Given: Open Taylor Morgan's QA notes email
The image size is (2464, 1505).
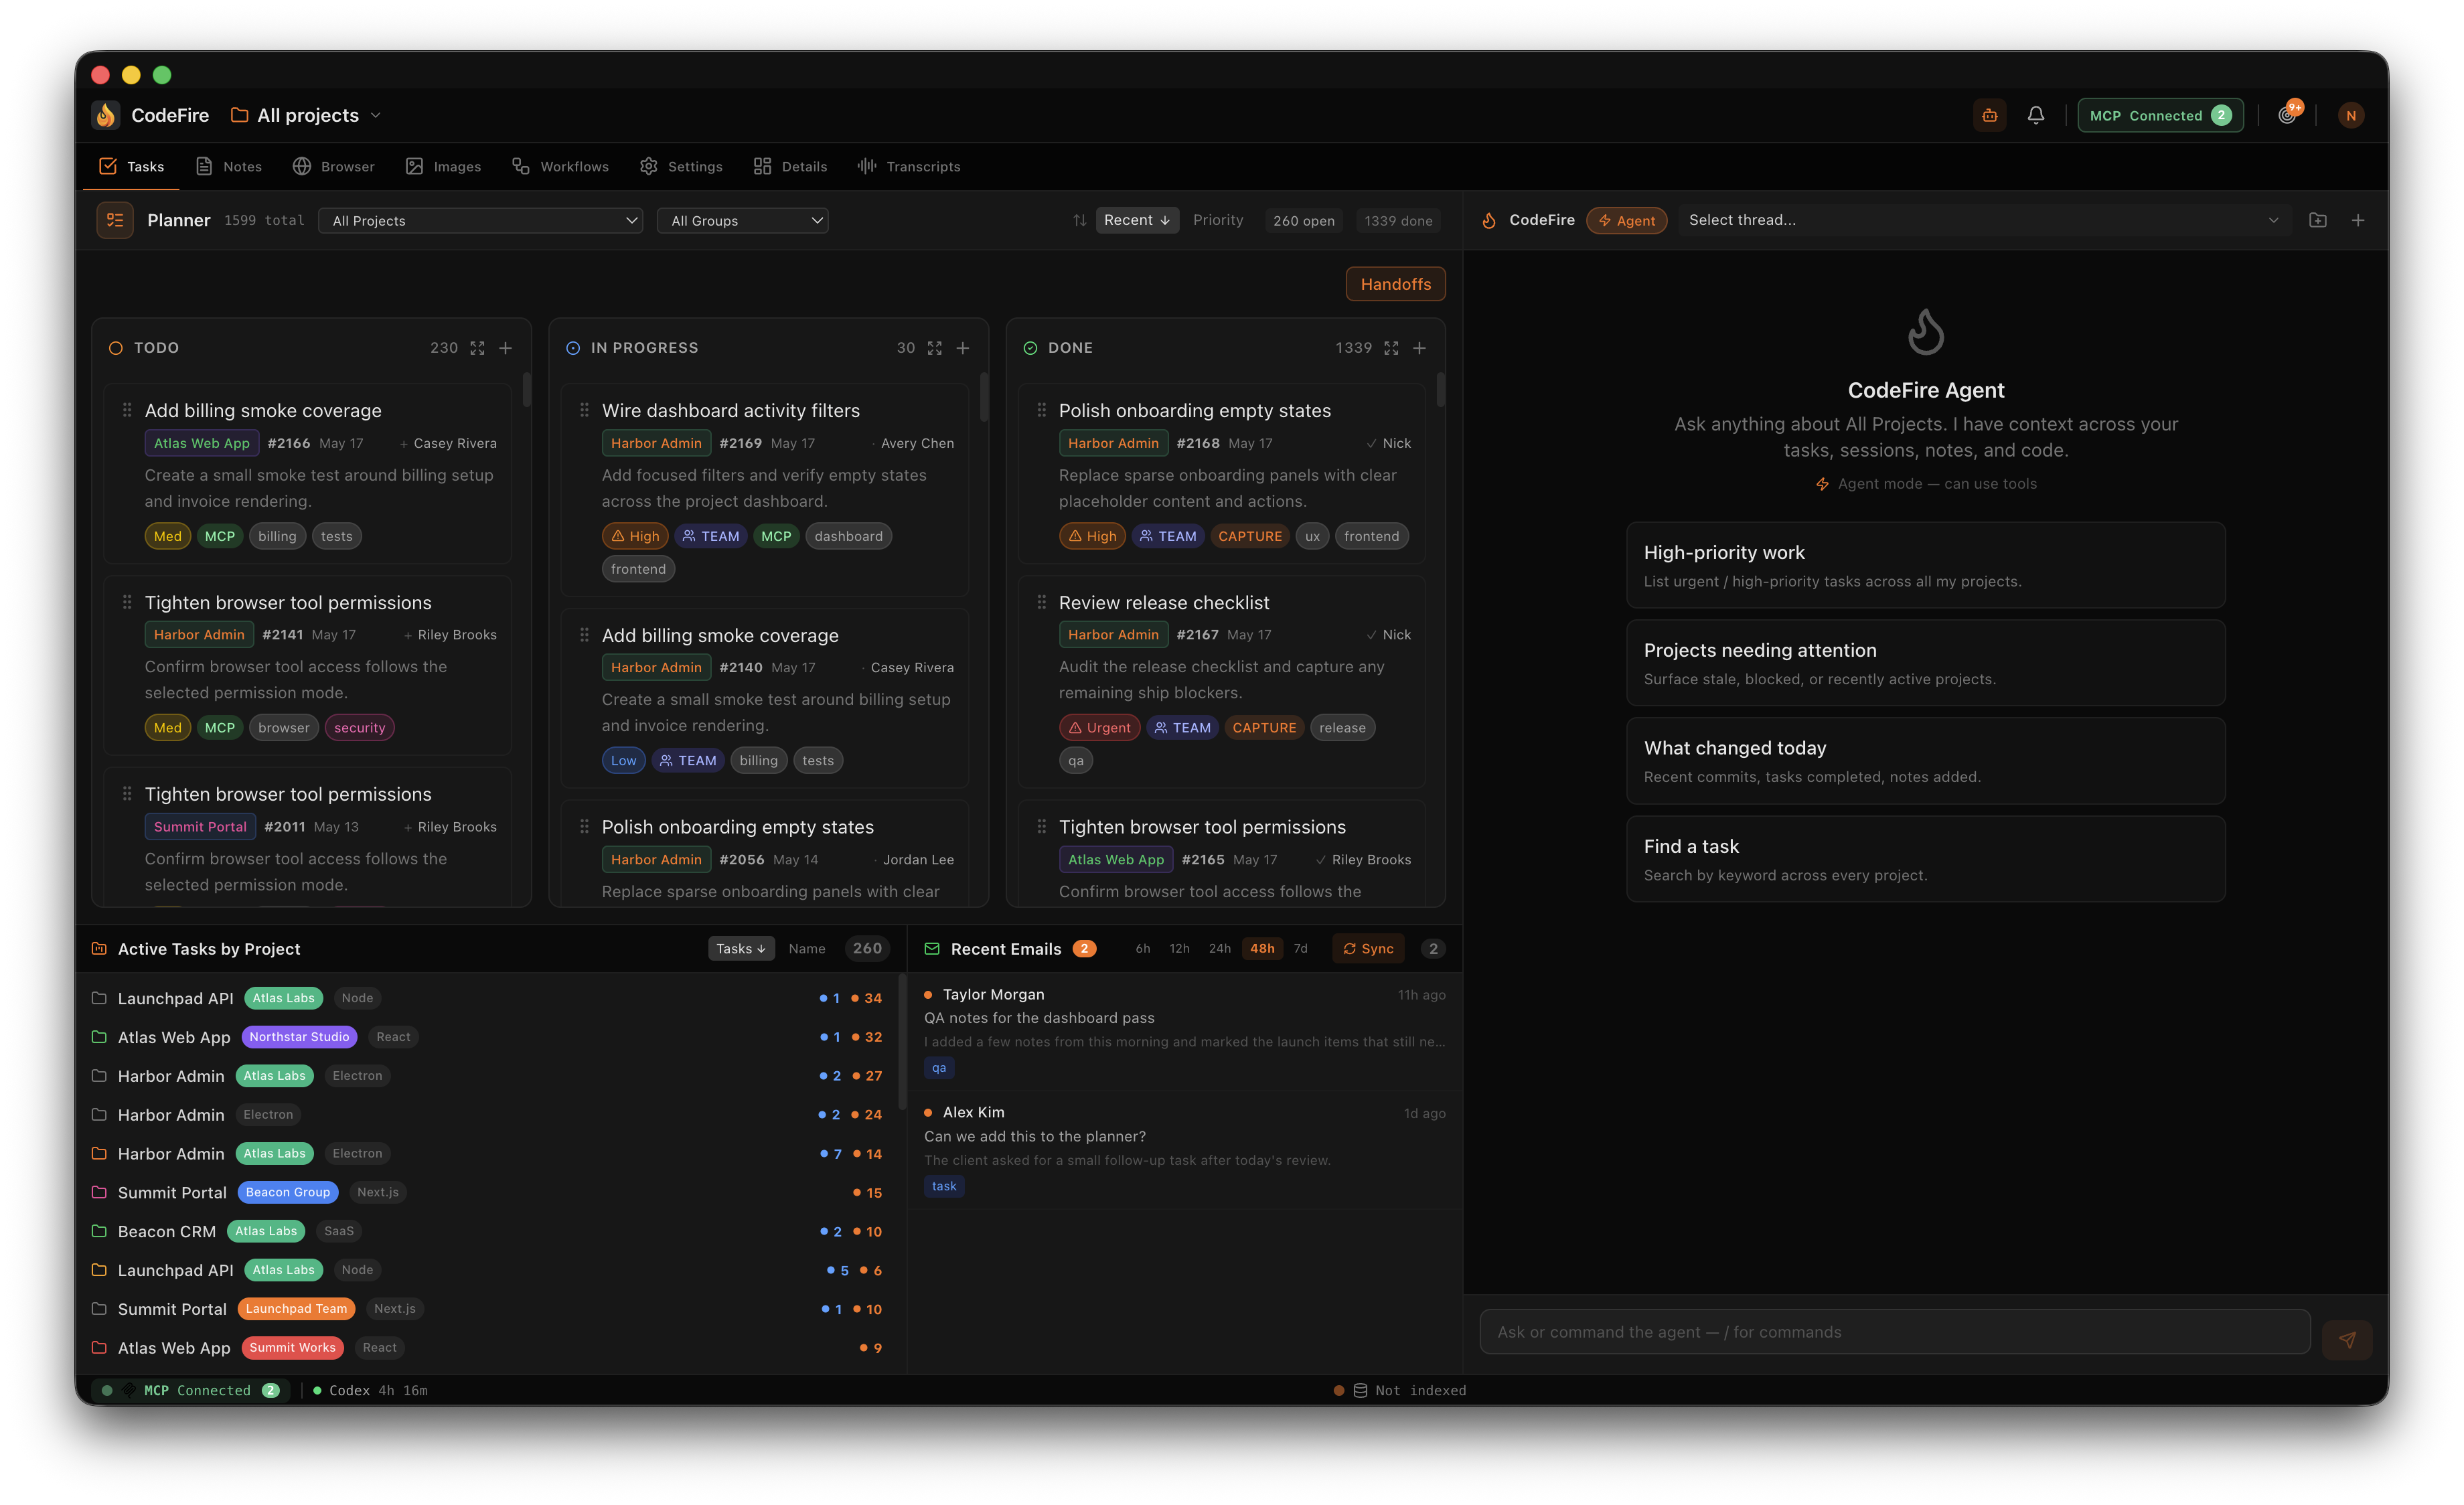Looking at the screenshot, I should click(1184, 1031).
